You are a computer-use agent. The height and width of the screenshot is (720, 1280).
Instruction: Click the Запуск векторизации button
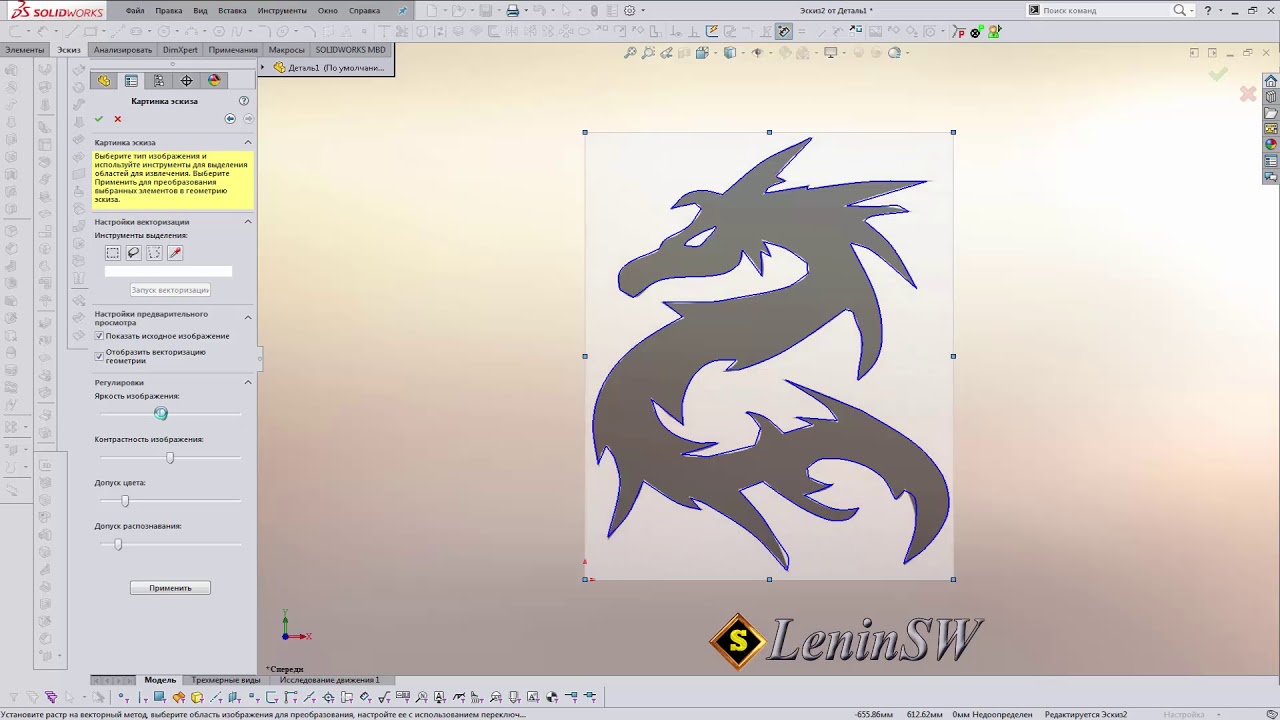coord(170,290)
